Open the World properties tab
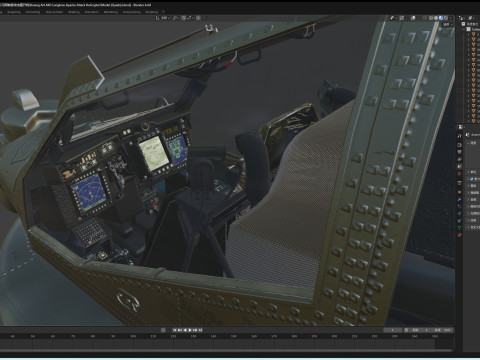 [459, 174]
